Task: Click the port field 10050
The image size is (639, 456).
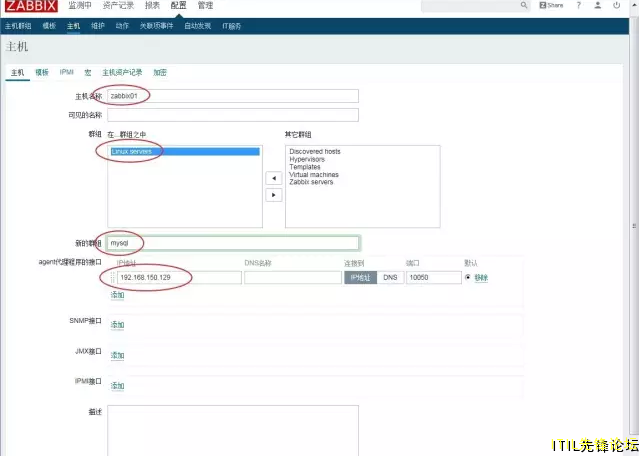Action: click(434, 278)
